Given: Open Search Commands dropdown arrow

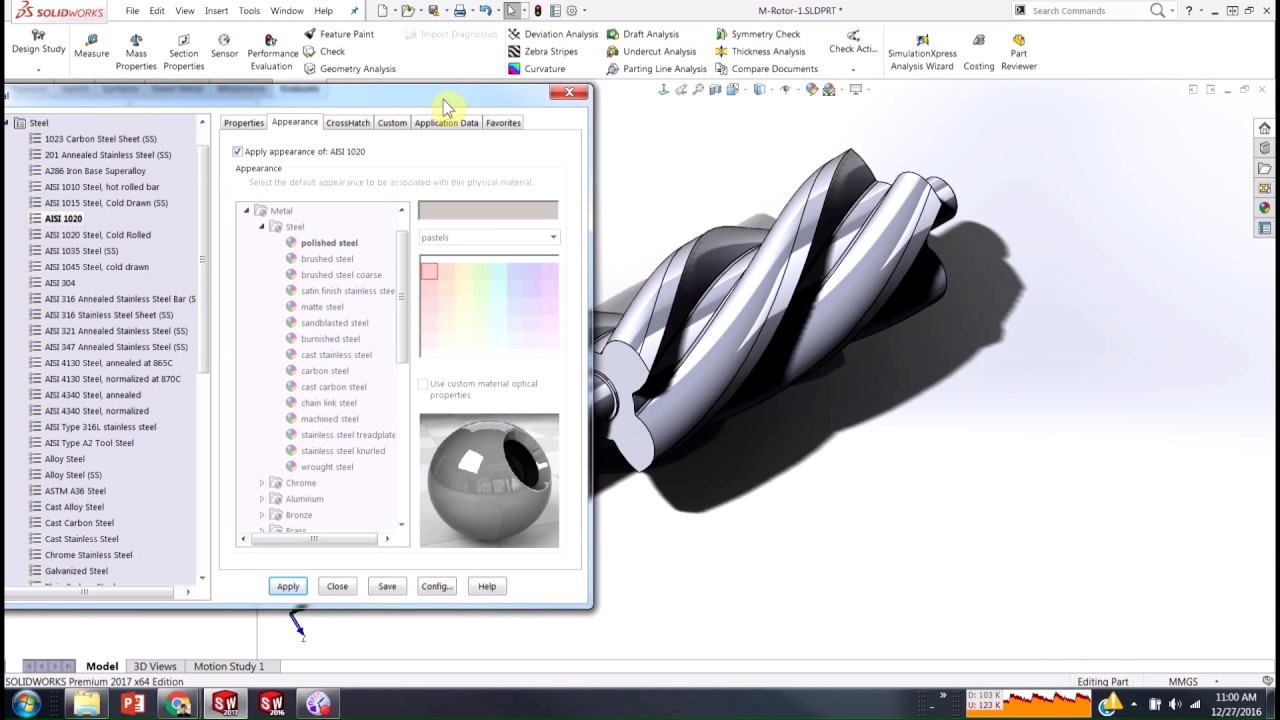Looking at the screenshot, I should [1172, 11].
